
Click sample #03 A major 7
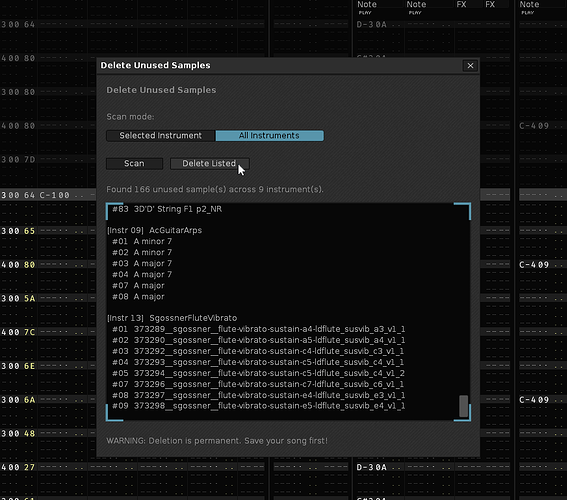[142, 264]
